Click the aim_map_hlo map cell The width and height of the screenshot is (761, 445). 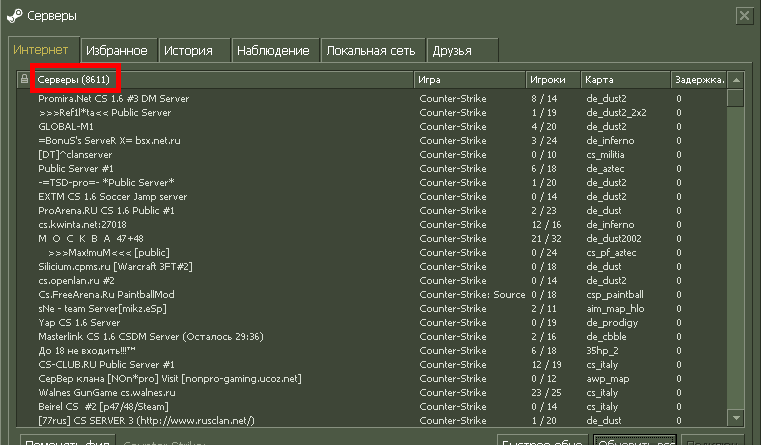pos(615,309)
